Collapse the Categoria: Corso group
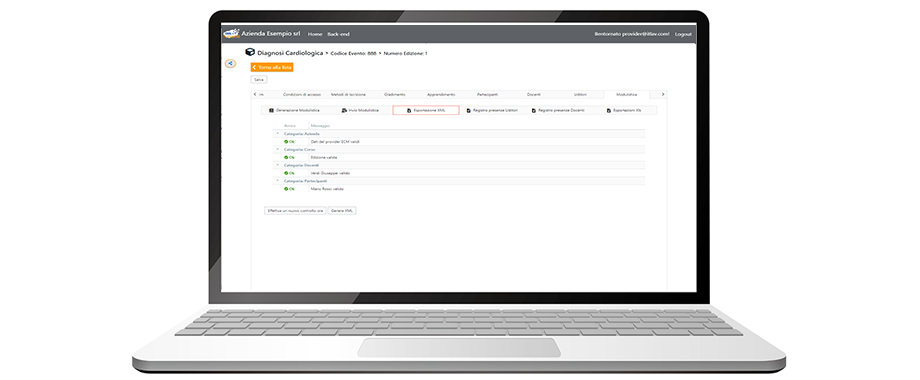920x380 pixels. click(278, 150)
